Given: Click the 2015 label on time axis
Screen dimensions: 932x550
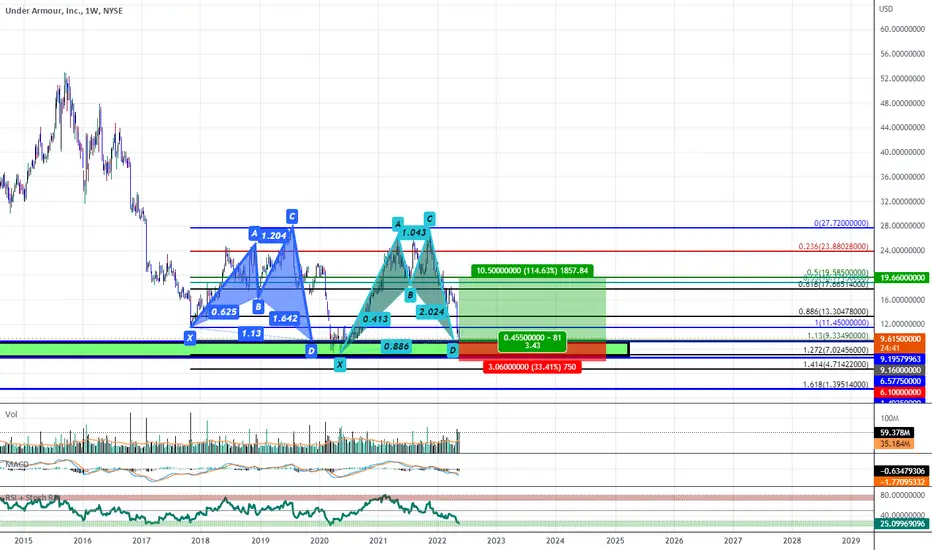Looking at the screenshot, I should [x=23, y=540].
